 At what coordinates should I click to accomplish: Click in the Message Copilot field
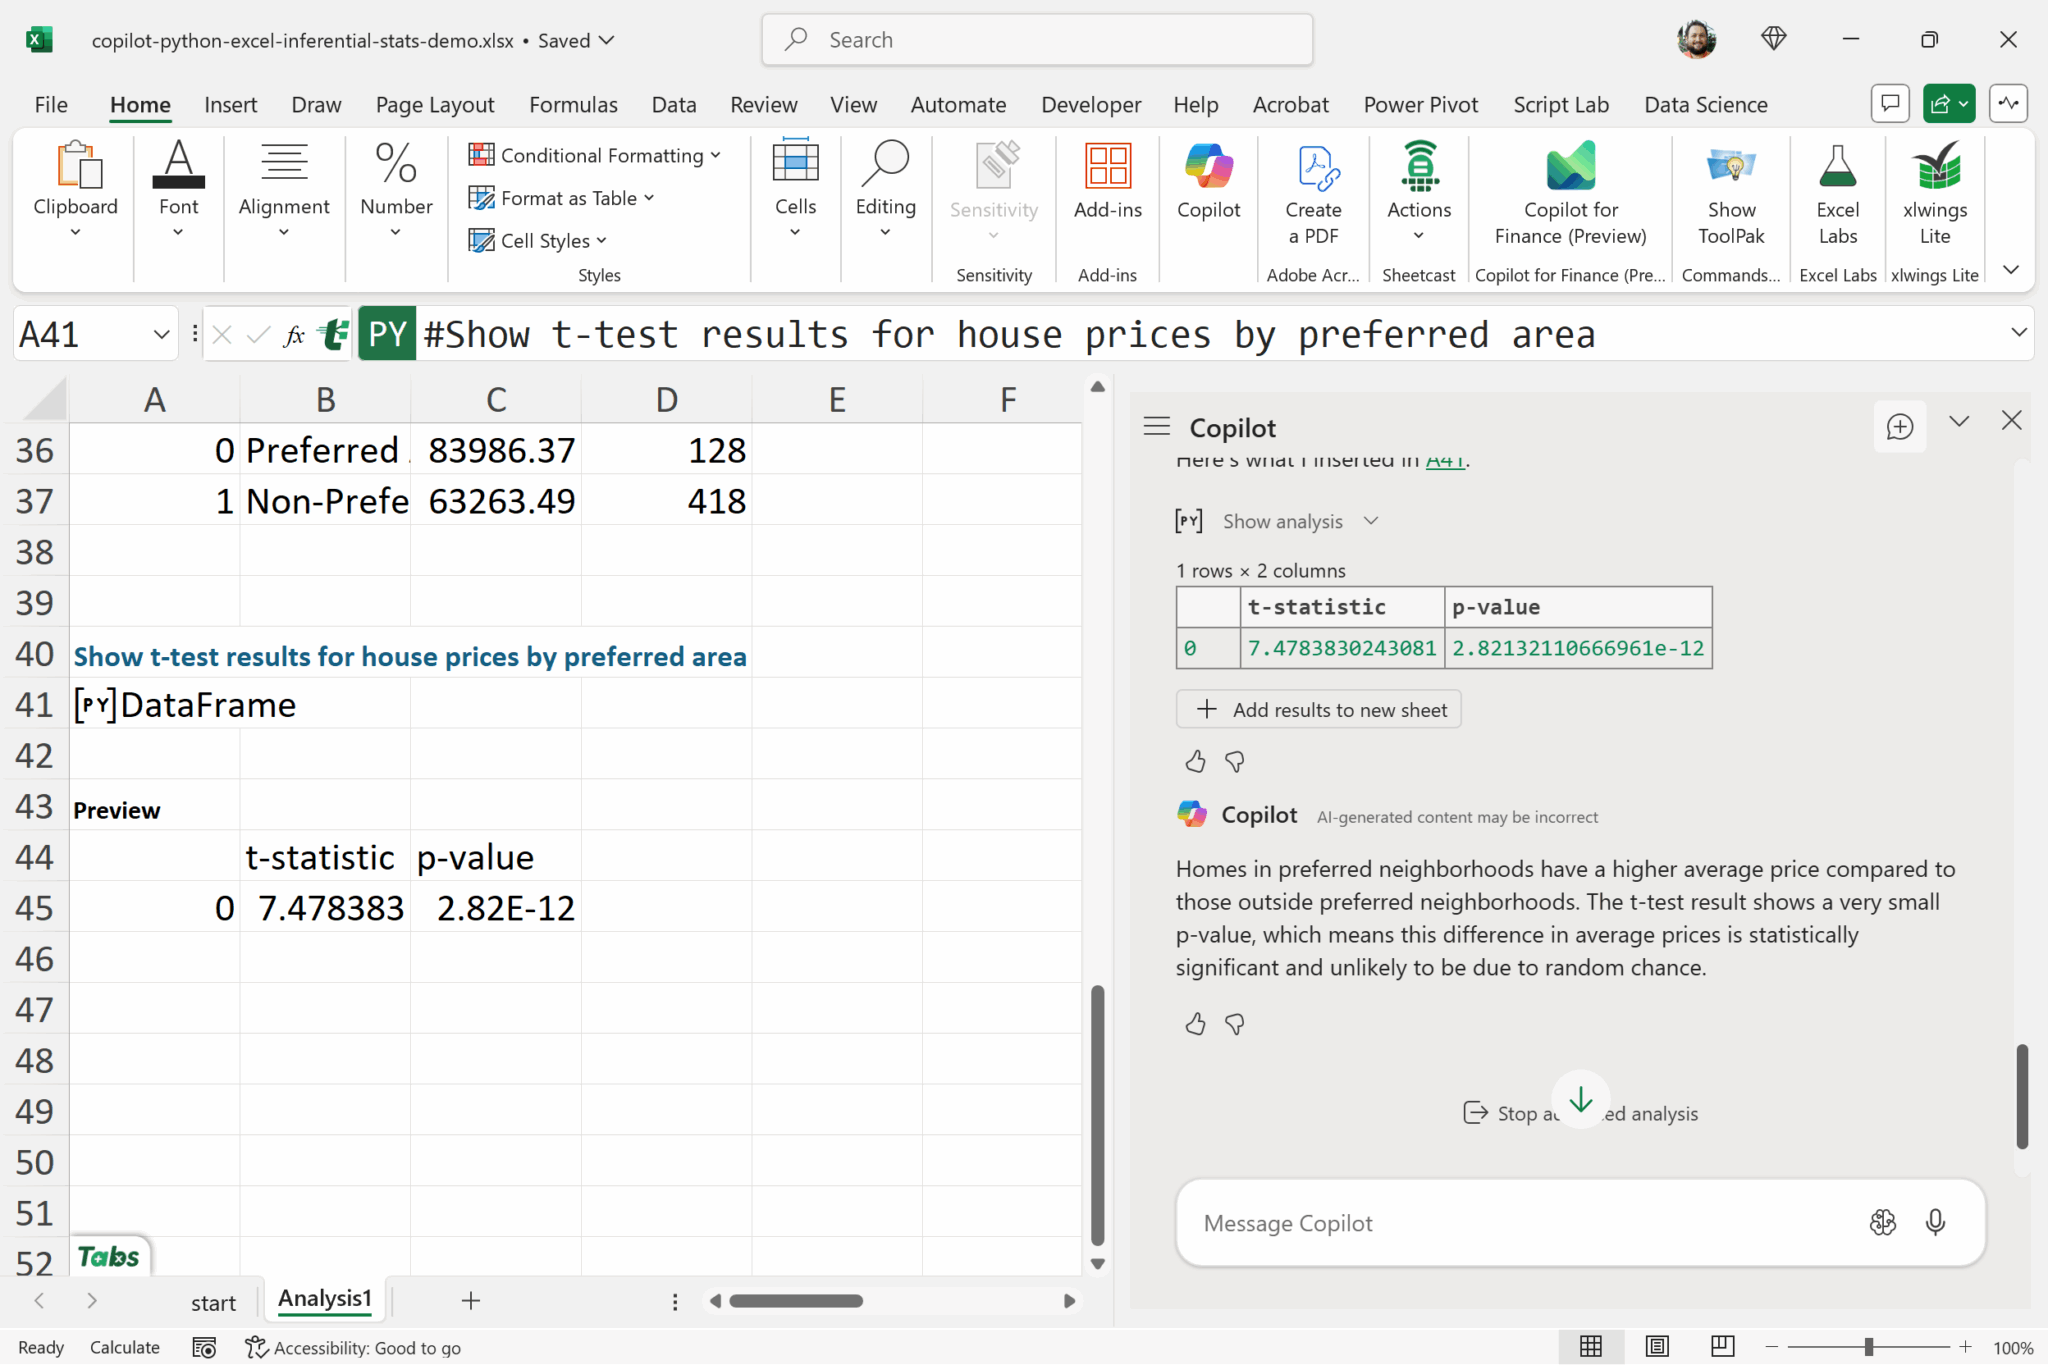1500,1223
